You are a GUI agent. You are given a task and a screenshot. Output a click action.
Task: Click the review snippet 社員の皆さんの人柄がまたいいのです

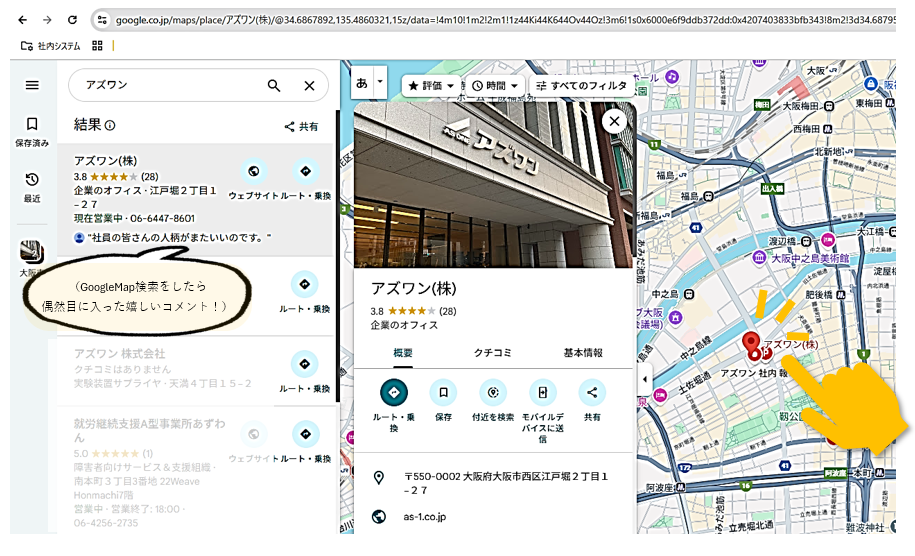point(180,237)
